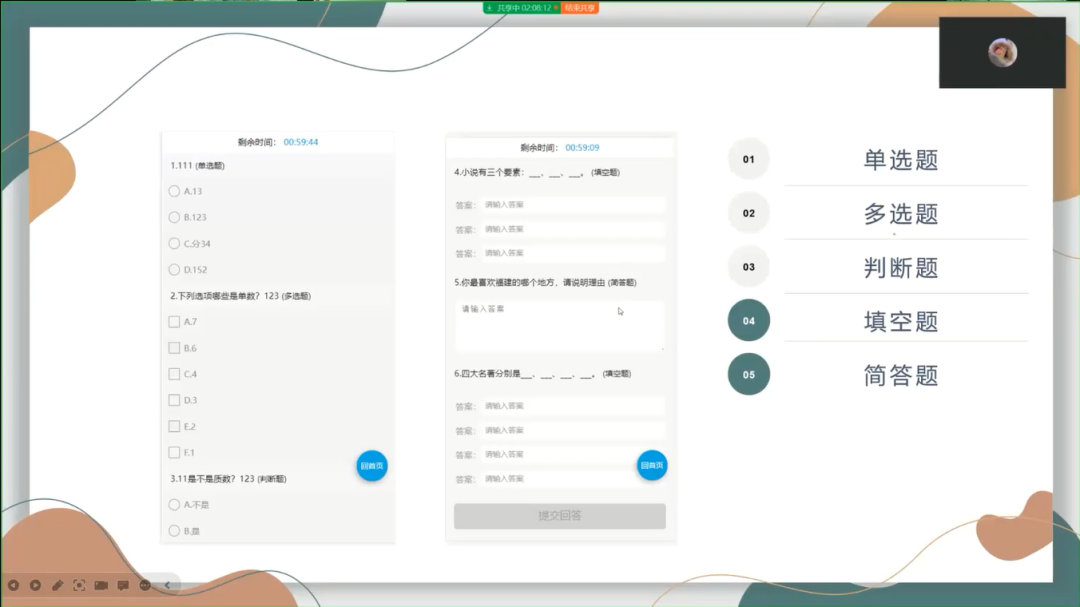Check the E.2 checkbox
The image size is (1080, 607).
click(174, 426)
